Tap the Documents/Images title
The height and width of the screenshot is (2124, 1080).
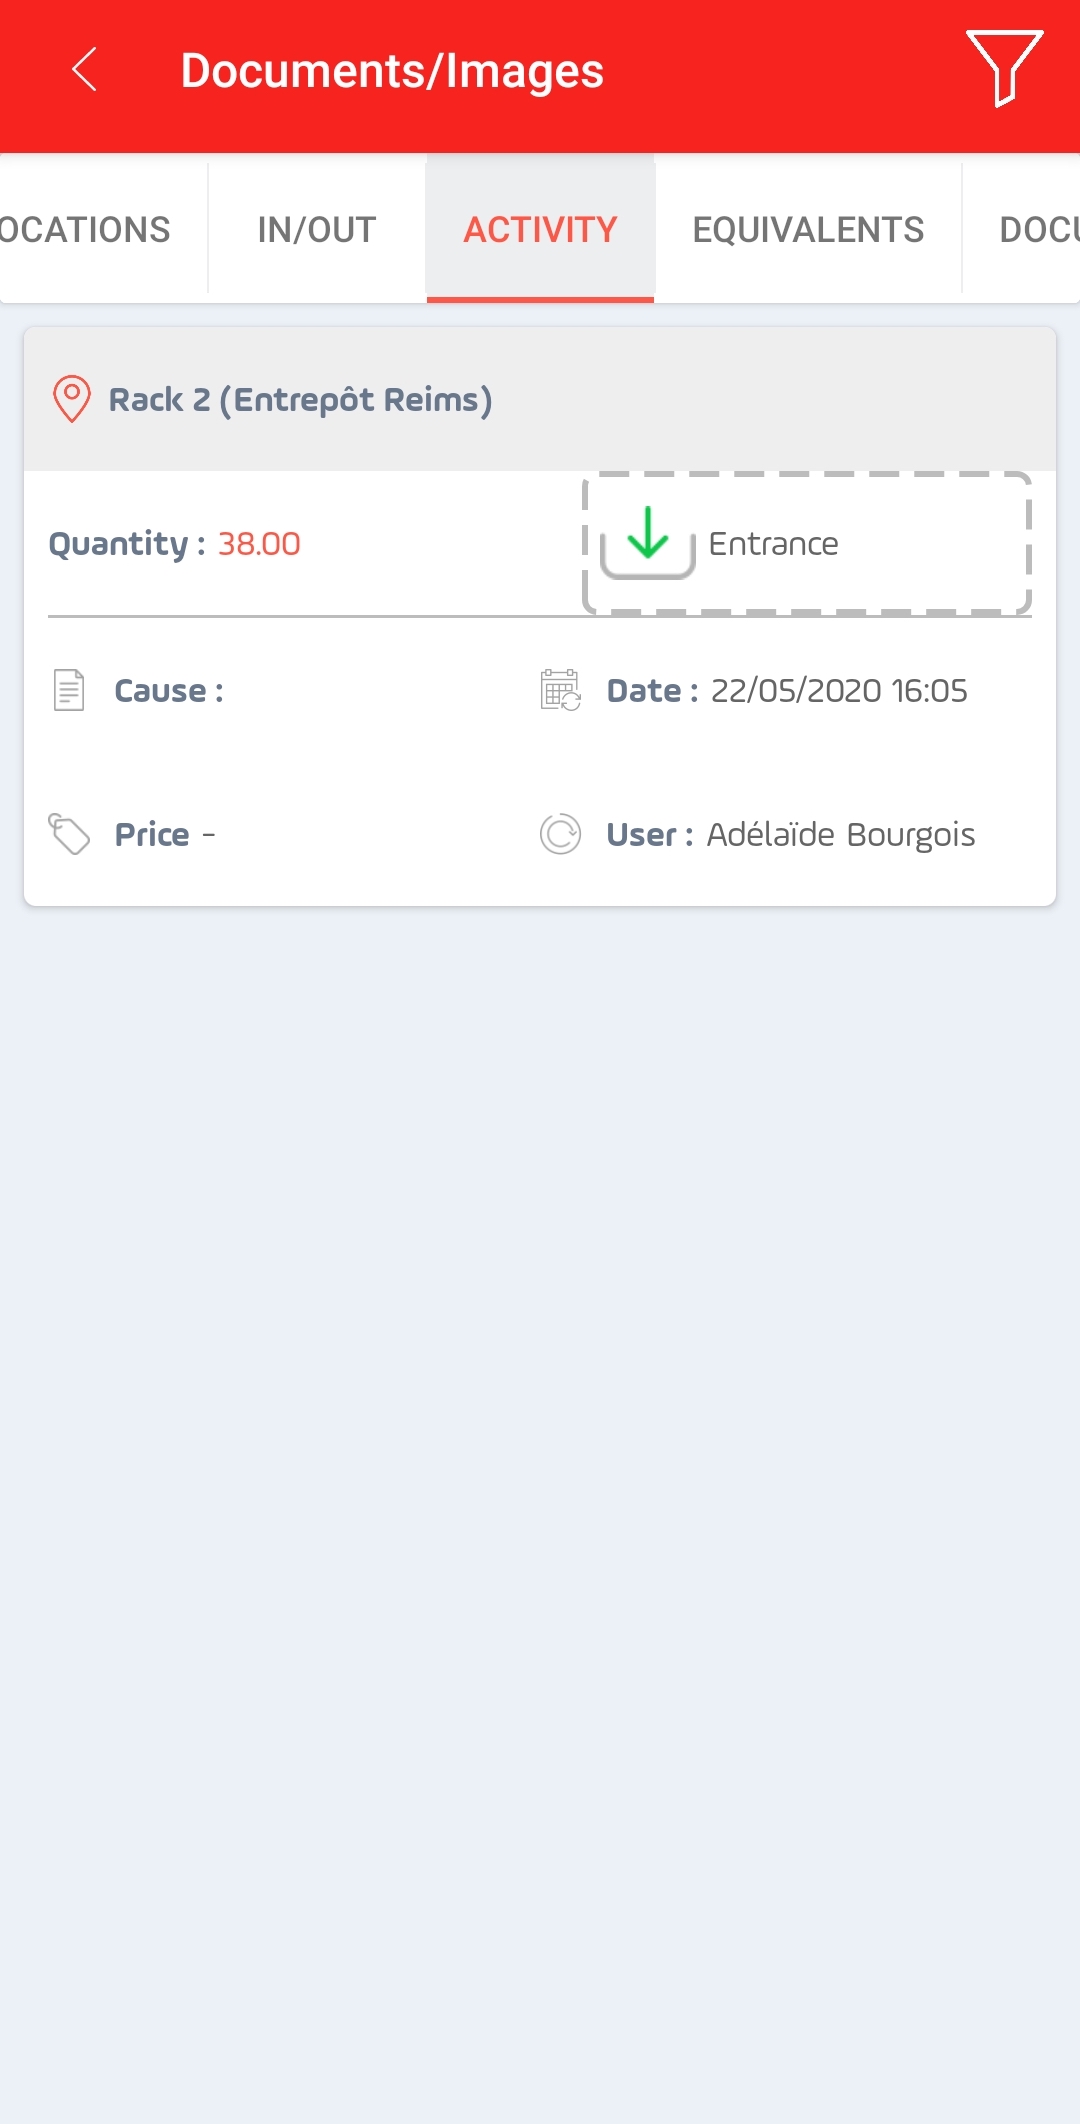point(392,71)
